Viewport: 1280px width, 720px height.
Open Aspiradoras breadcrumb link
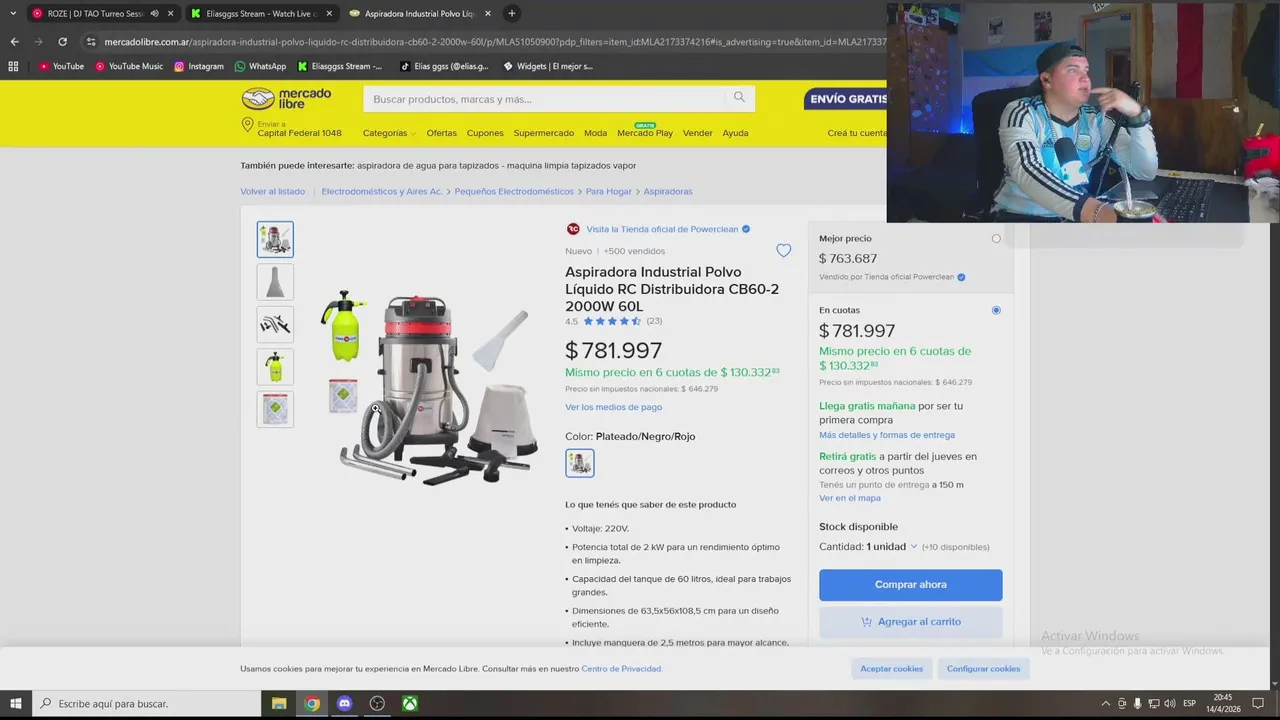click(668, 191)
